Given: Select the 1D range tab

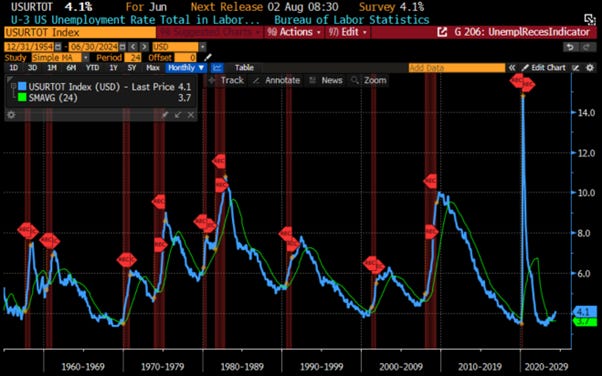Looking at the screenshot, I should (13, 68).
